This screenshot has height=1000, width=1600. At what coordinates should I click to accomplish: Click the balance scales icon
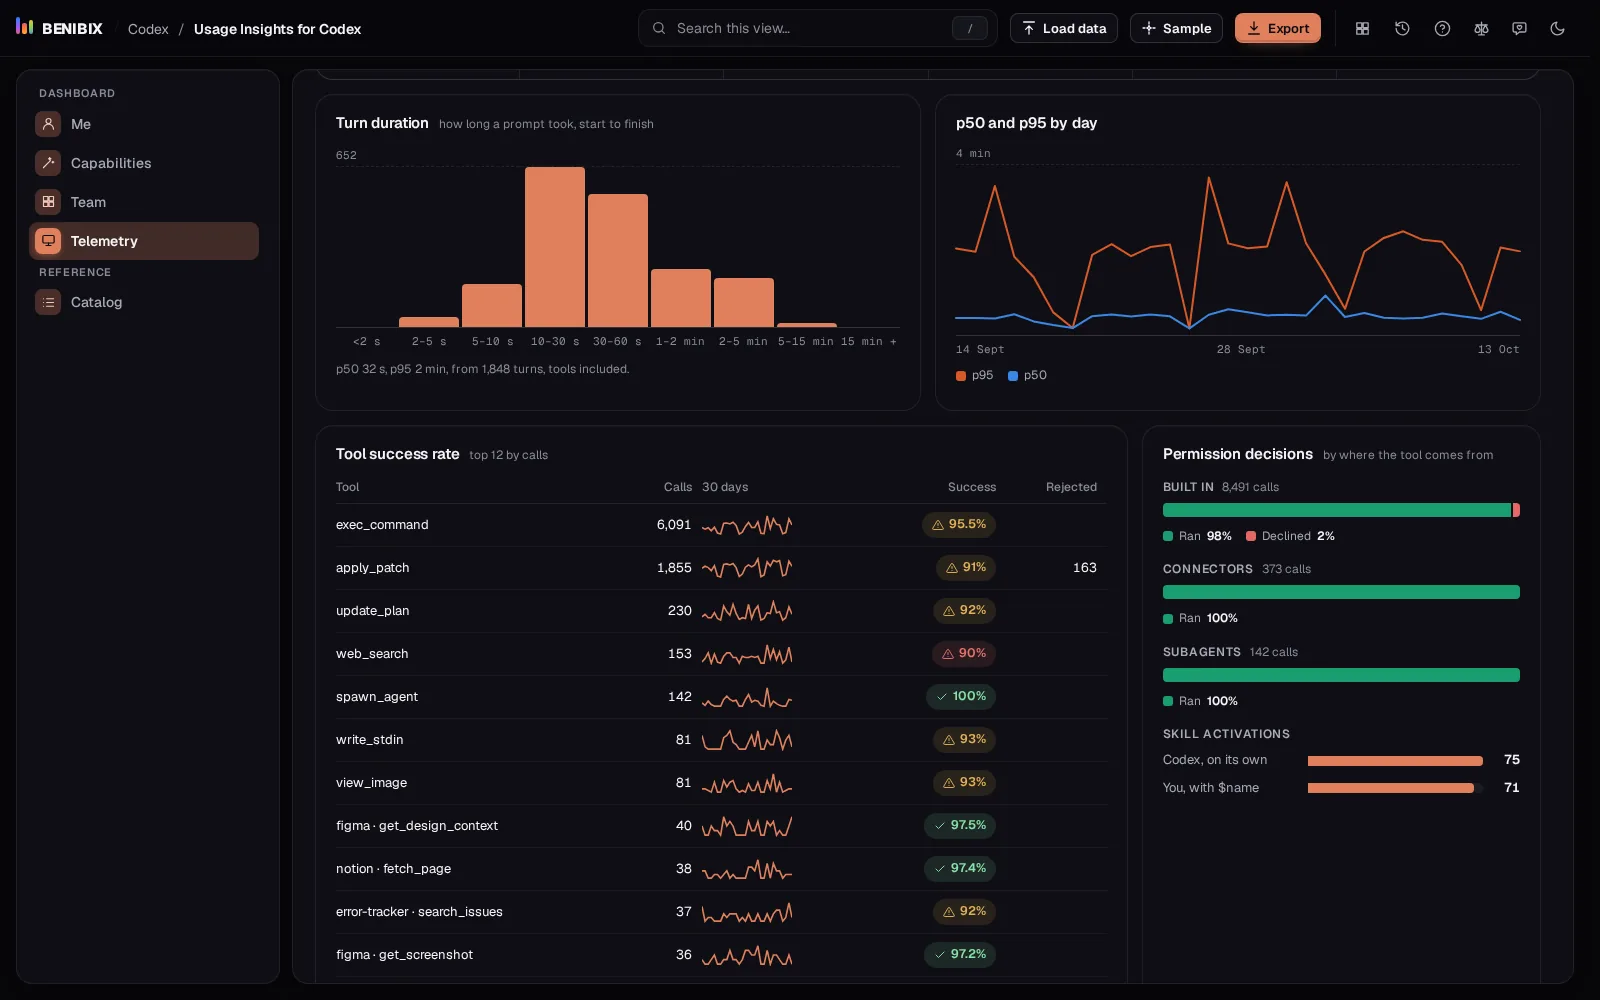[1481, 29]
